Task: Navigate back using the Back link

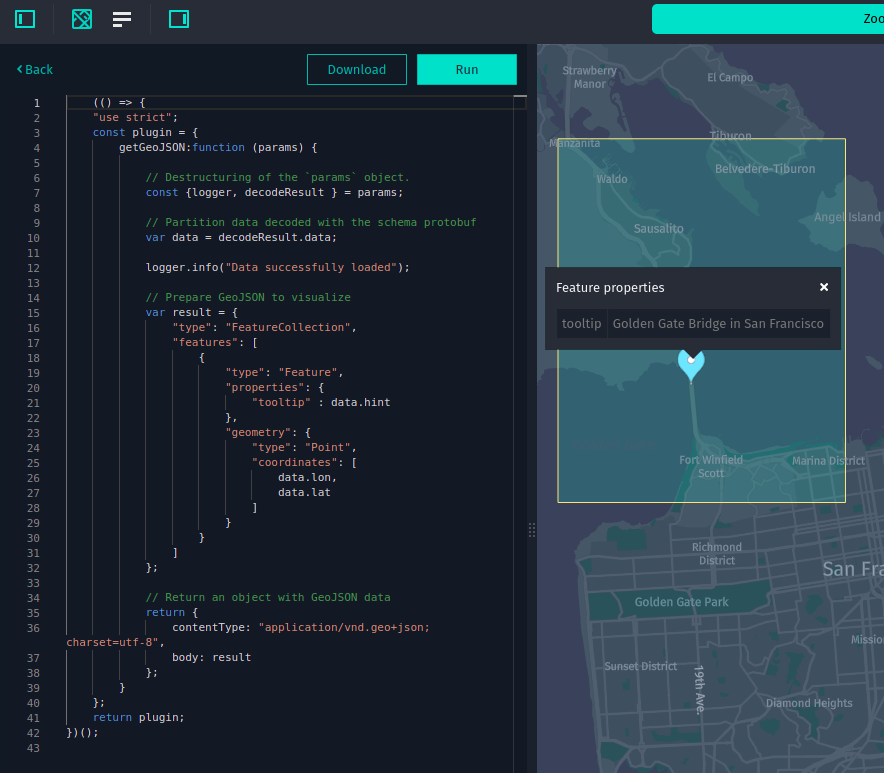Action: pos(34,69)
